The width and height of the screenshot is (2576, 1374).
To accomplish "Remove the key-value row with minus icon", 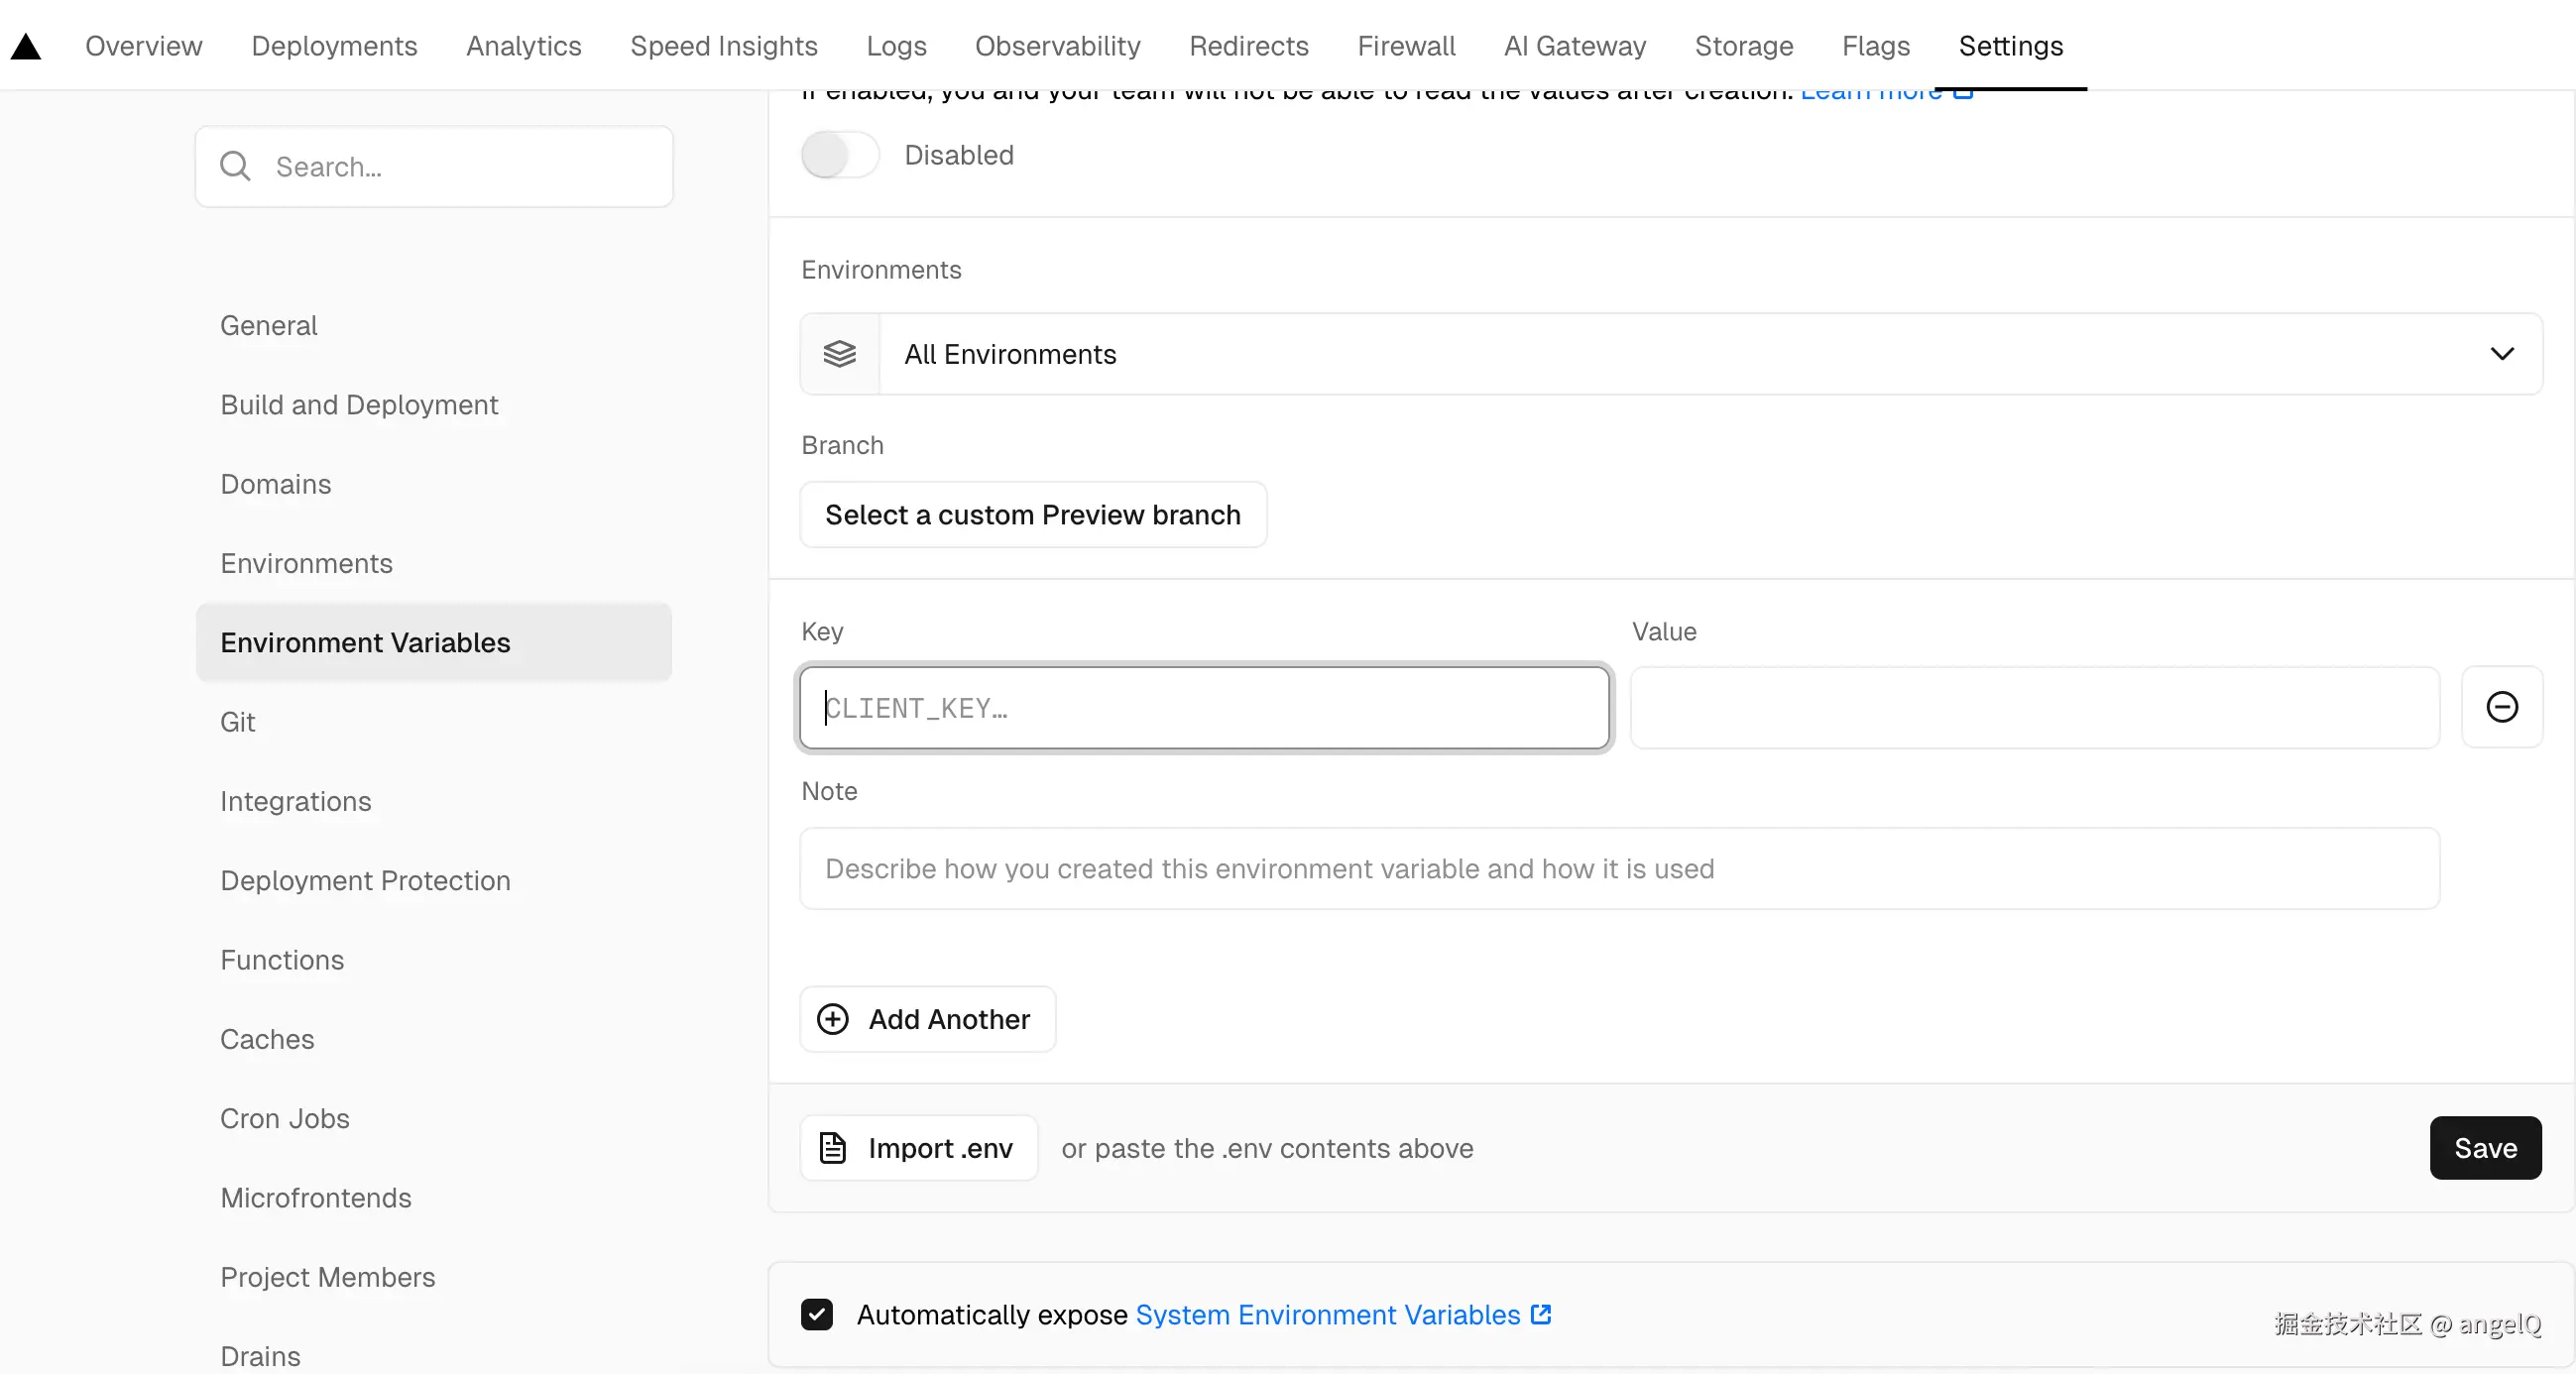I will coord(2501,707).
